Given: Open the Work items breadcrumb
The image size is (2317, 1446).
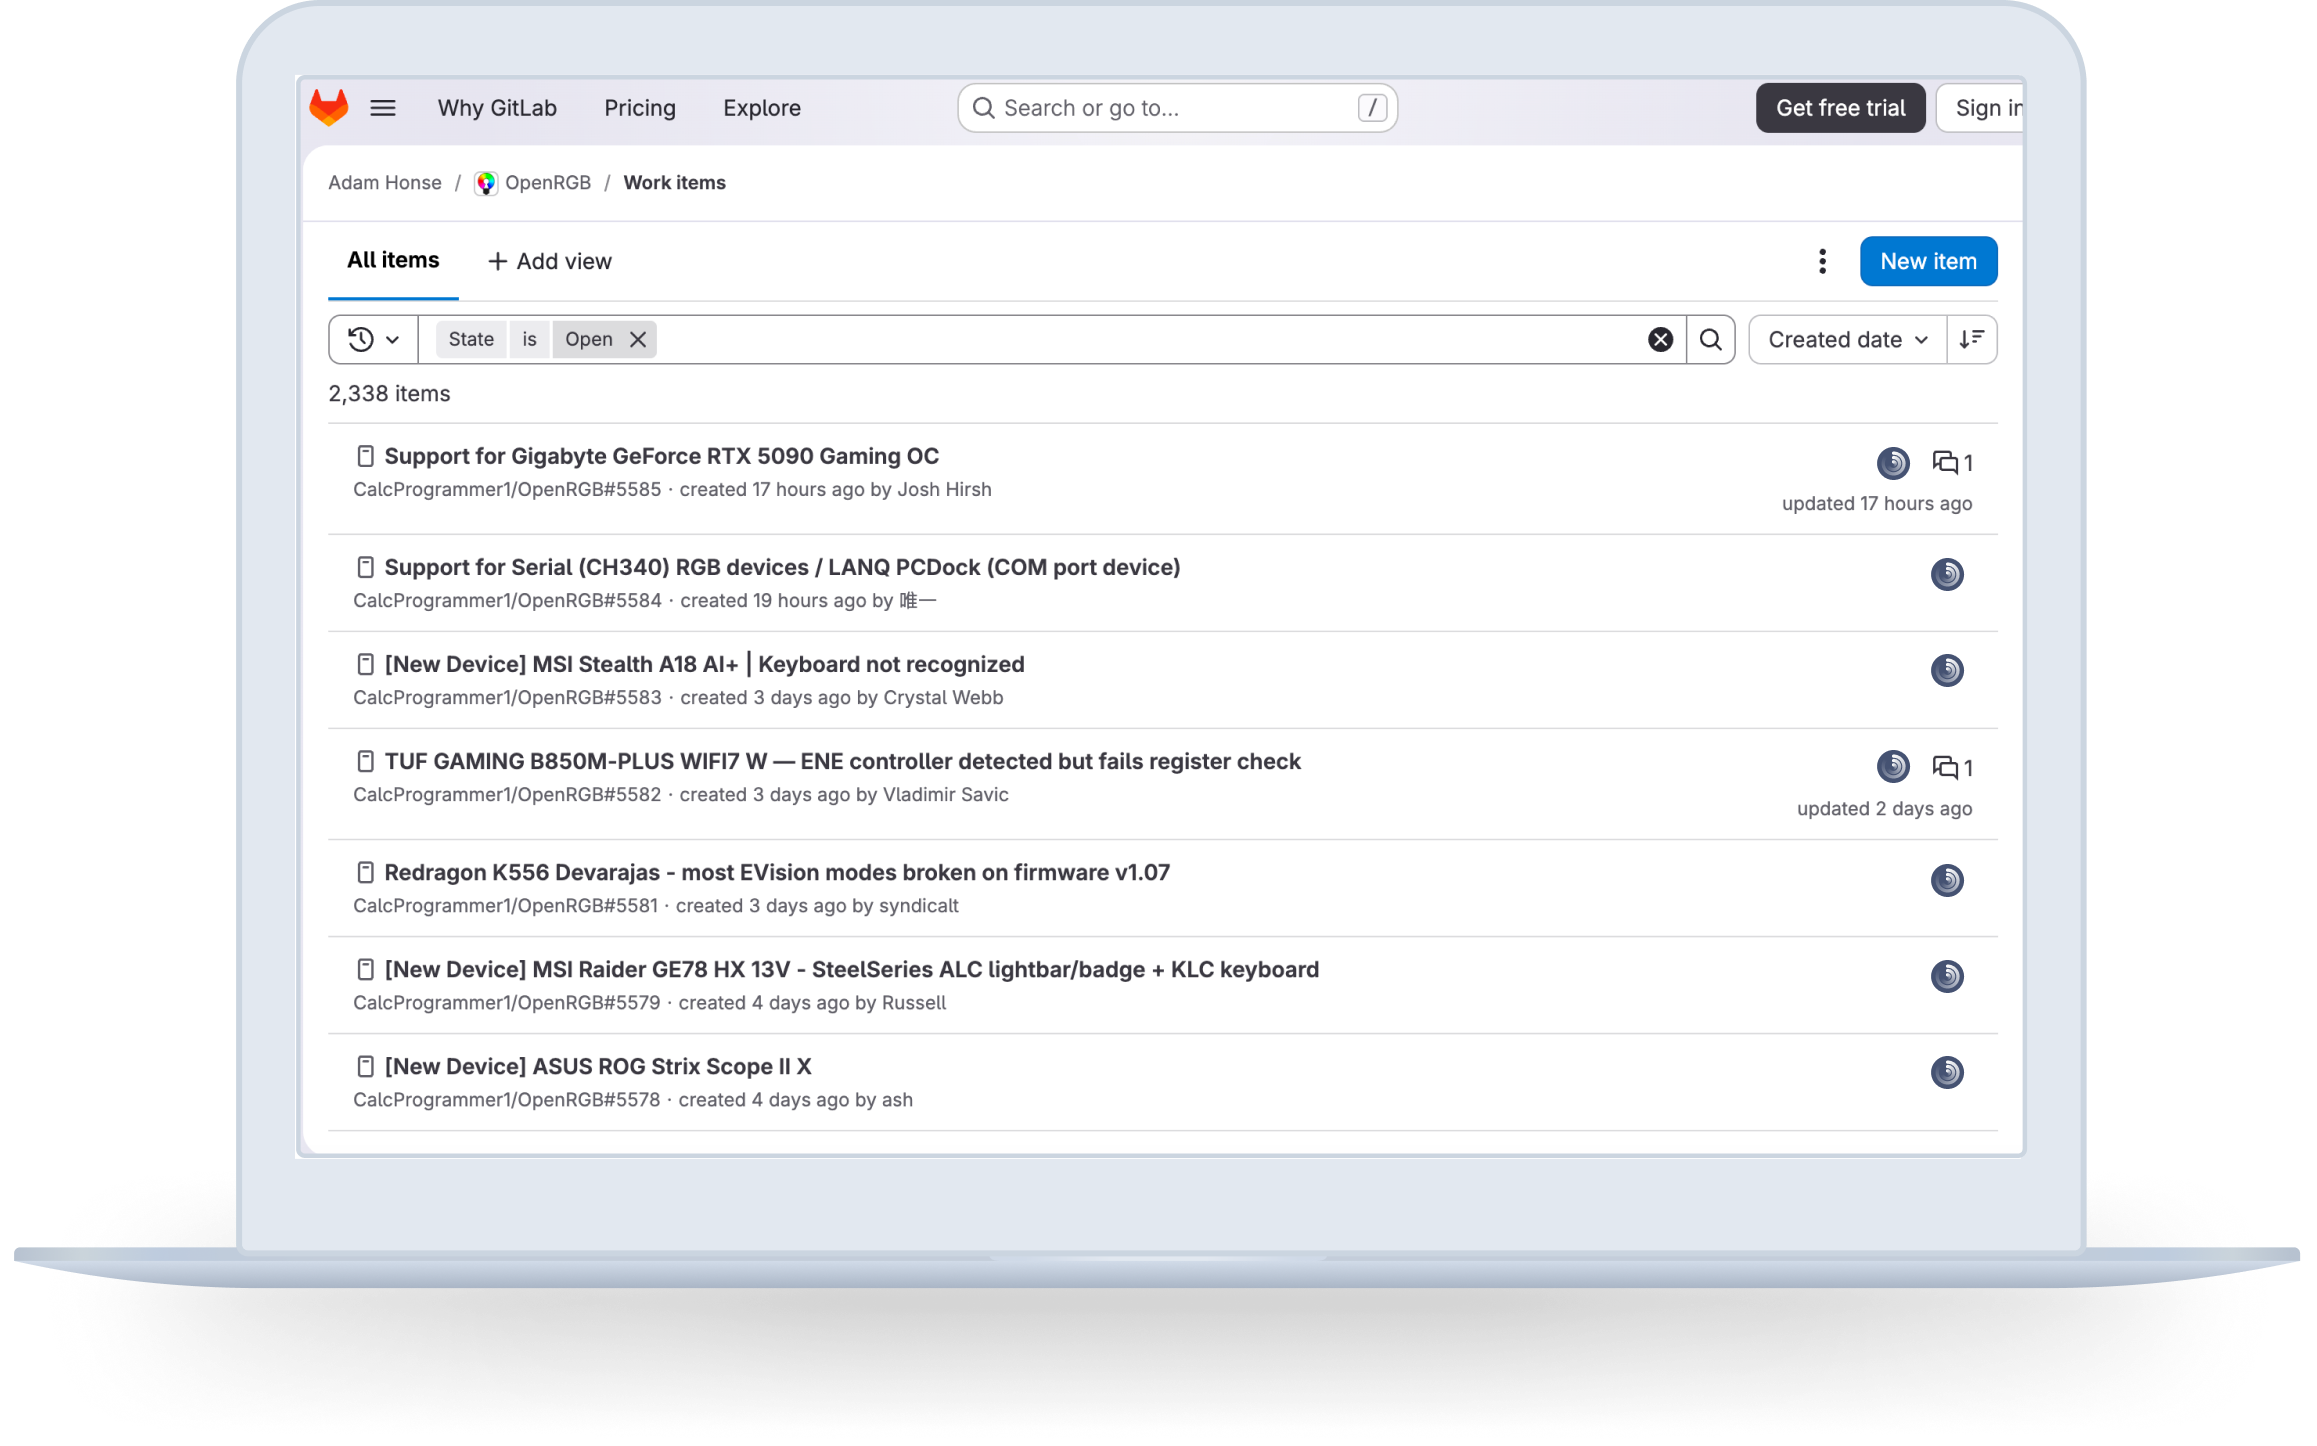Looking at the screenshot, I should point(675,183).
